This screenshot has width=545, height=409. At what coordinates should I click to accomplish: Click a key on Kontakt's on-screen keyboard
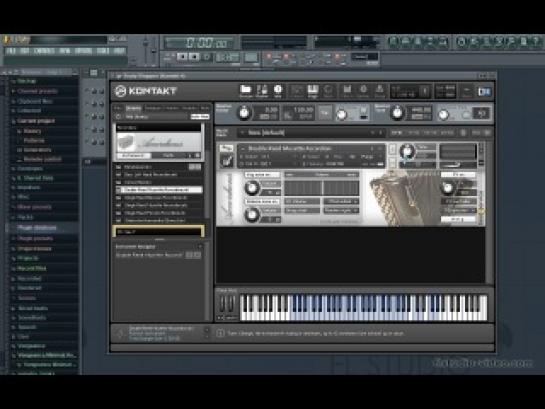(x=363, y=308)
